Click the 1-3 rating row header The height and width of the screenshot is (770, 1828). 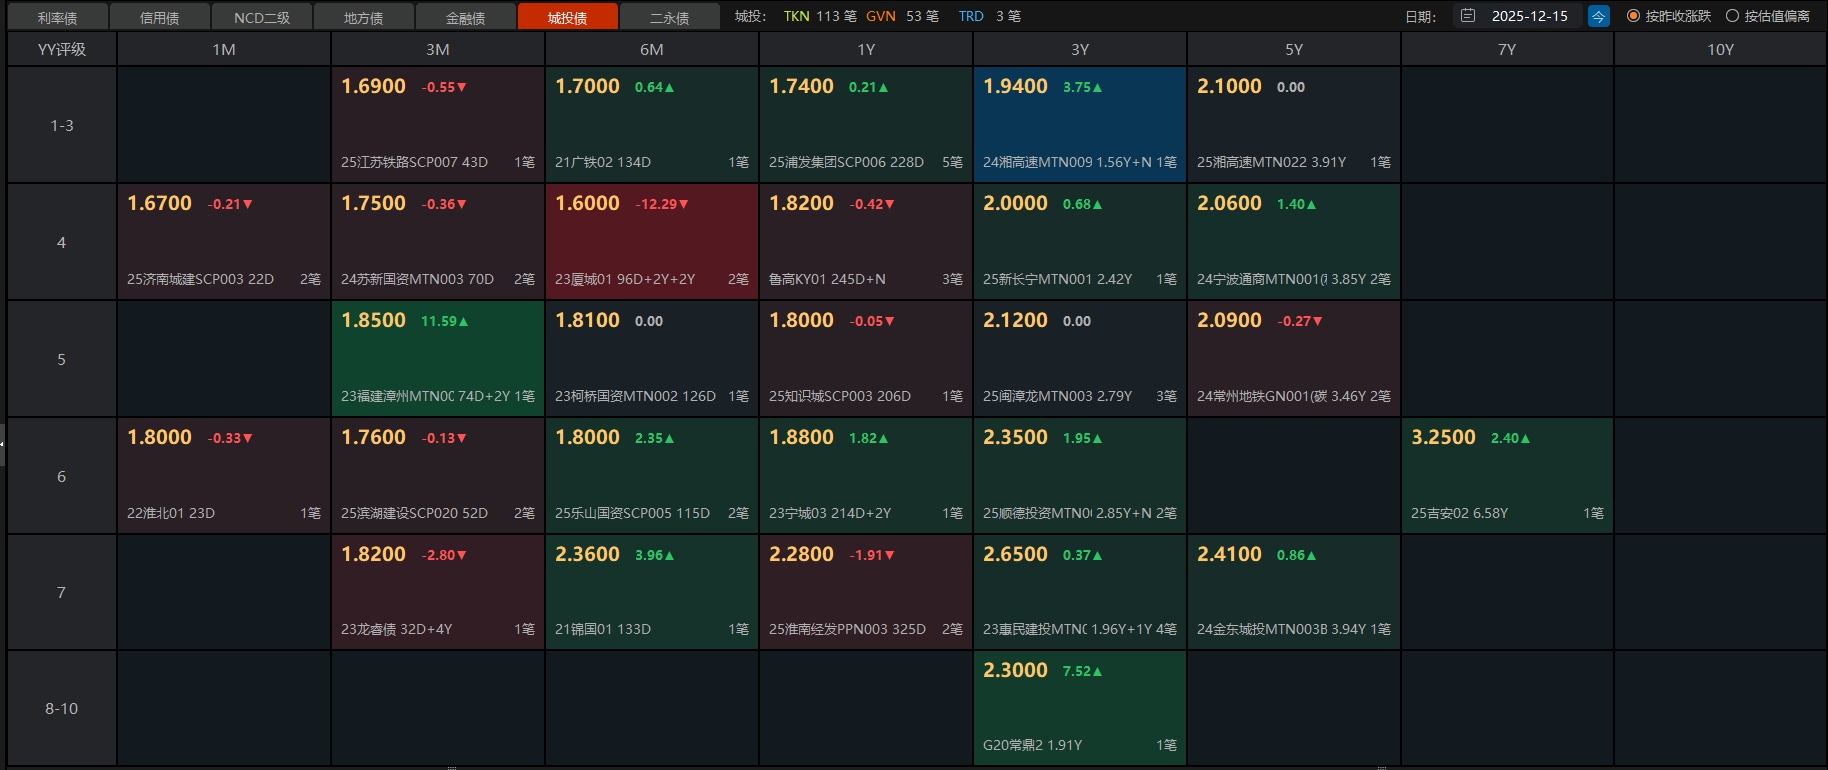click(62, 125)
